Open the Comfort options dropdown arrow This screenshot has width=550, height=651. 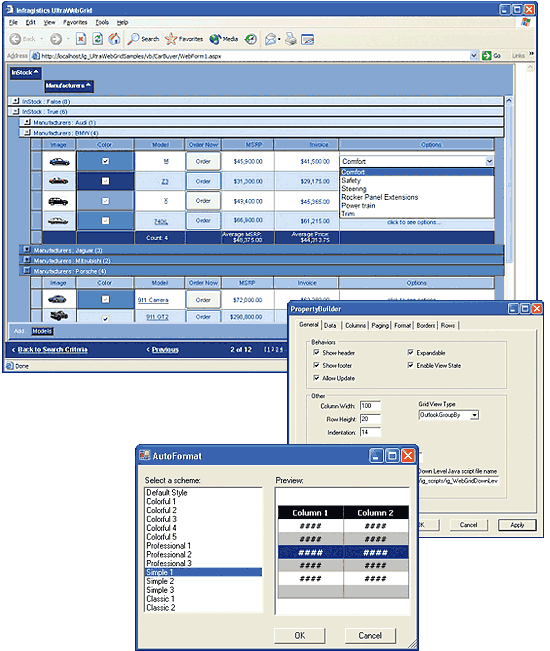489,161
